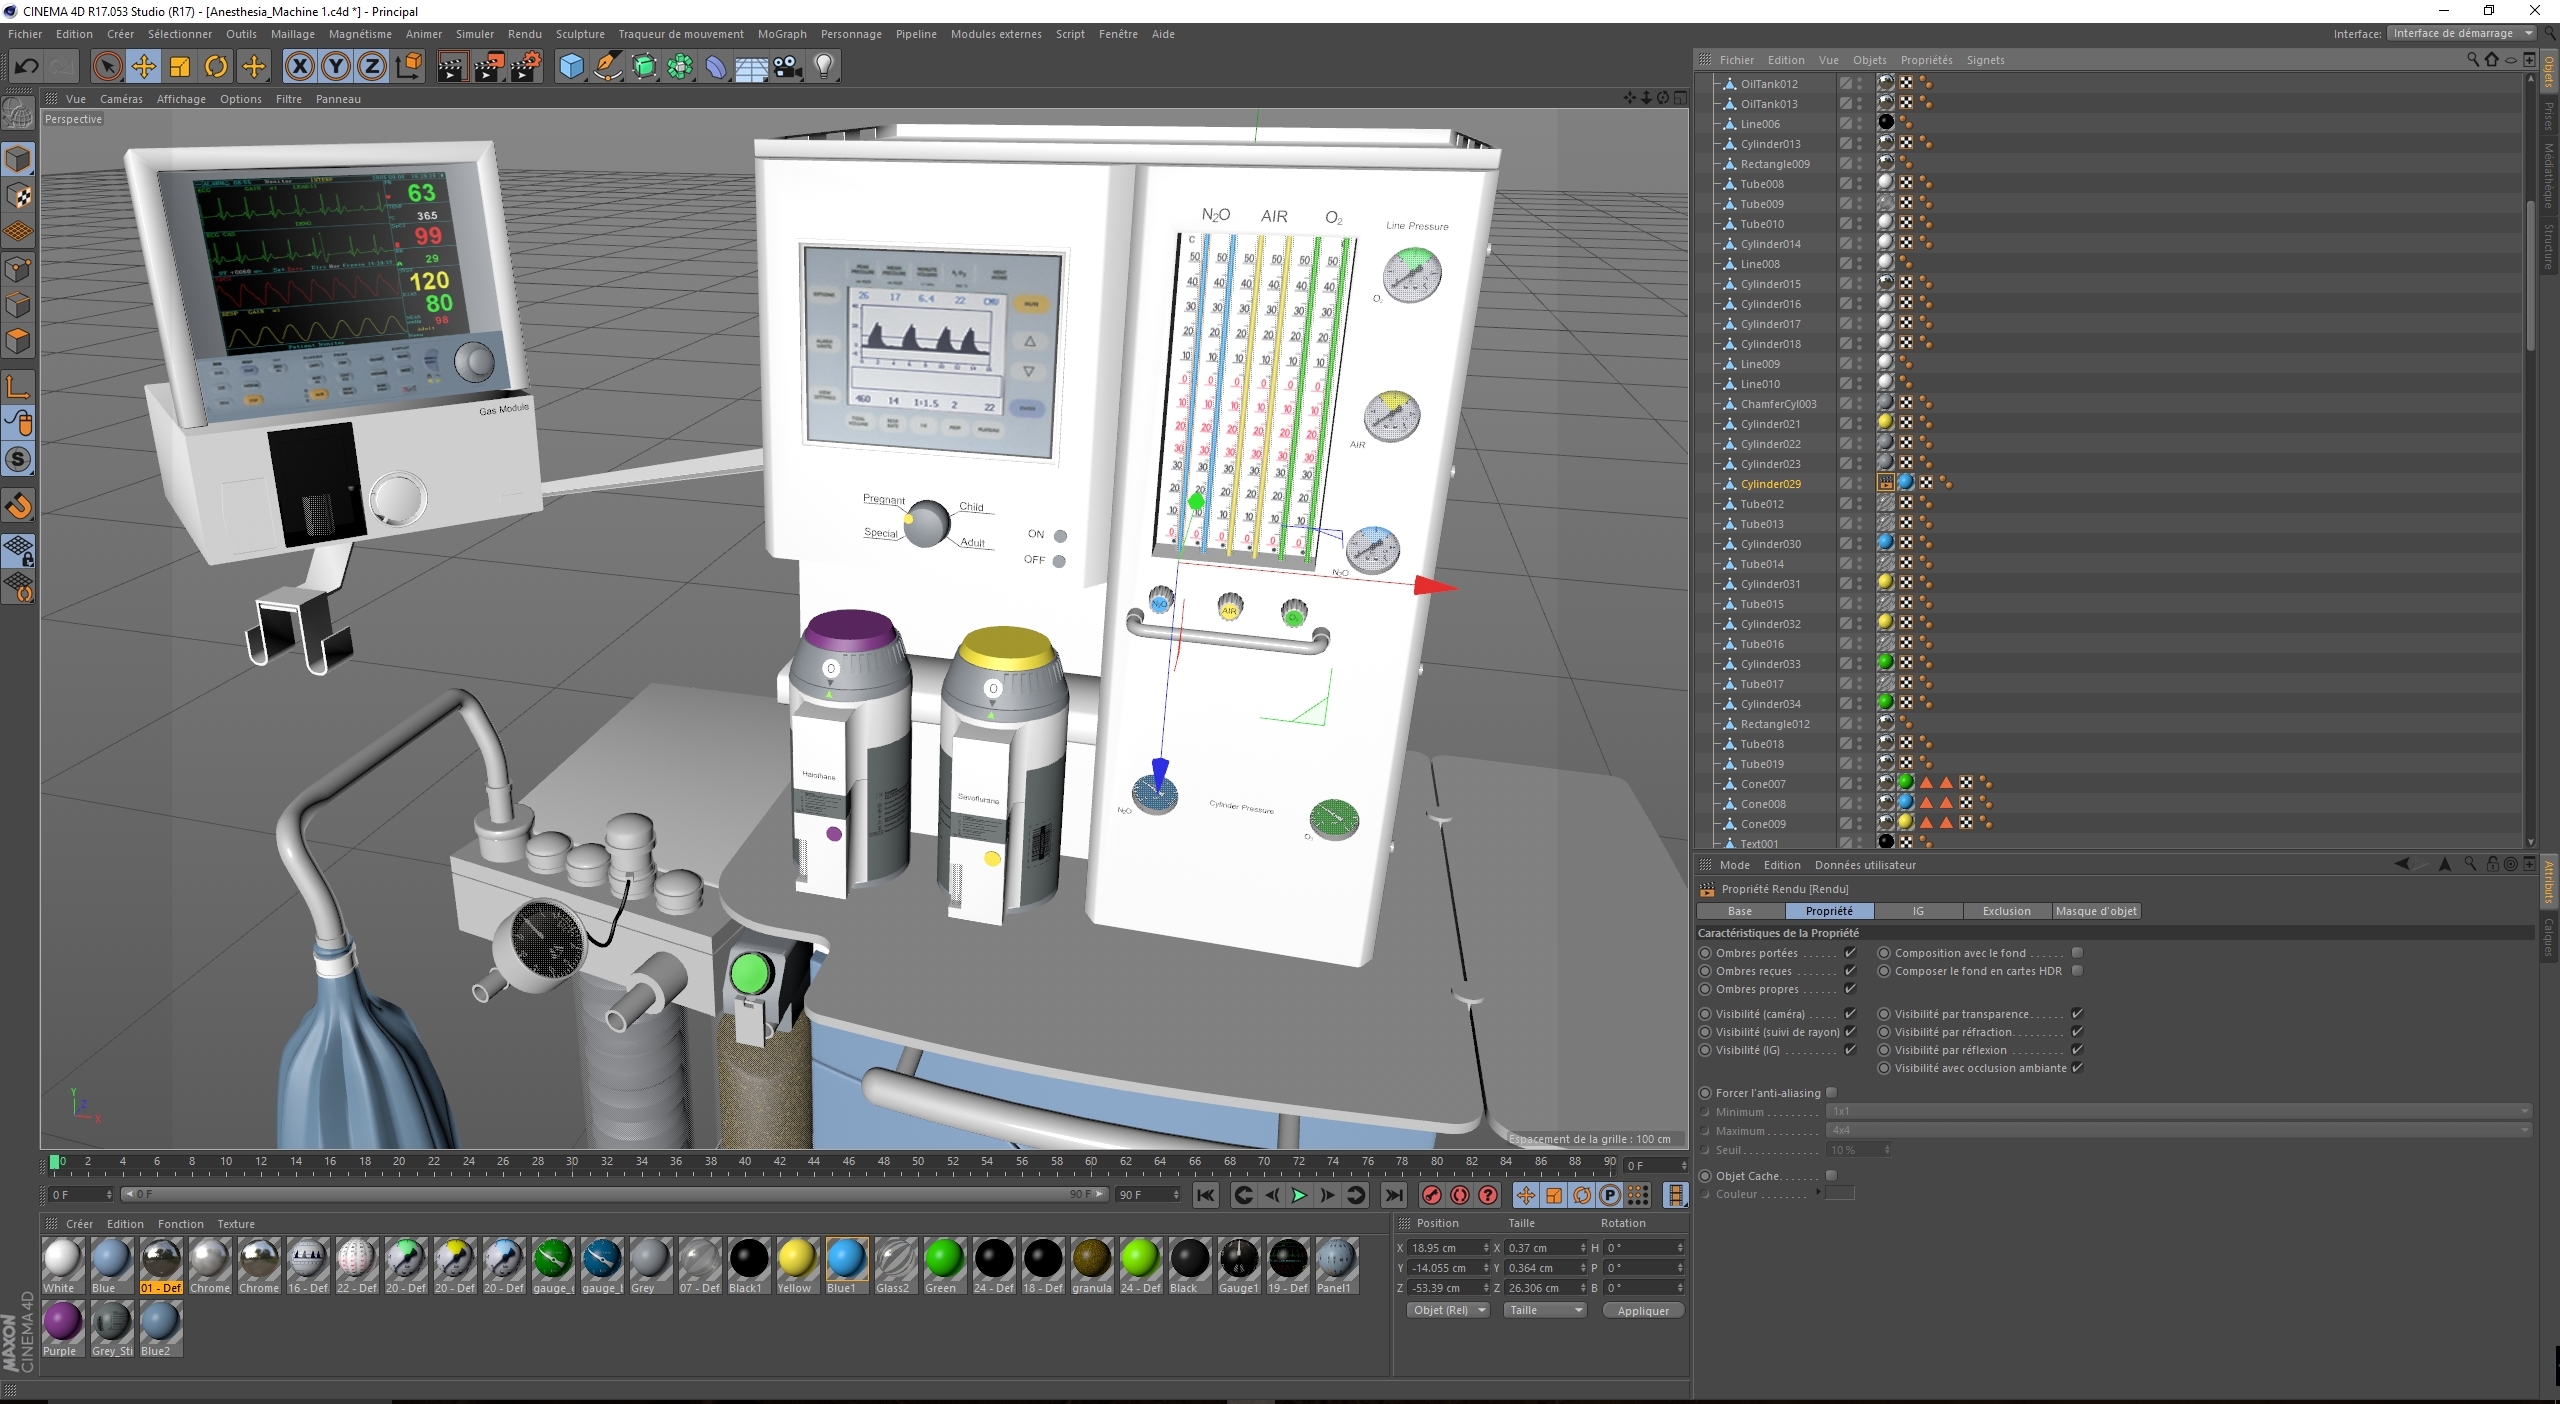Image resolution: width=2560 pixels, height=1404 pixels.
Task: Select the Scale tool in the top toolbar
Action: [180, 67]
